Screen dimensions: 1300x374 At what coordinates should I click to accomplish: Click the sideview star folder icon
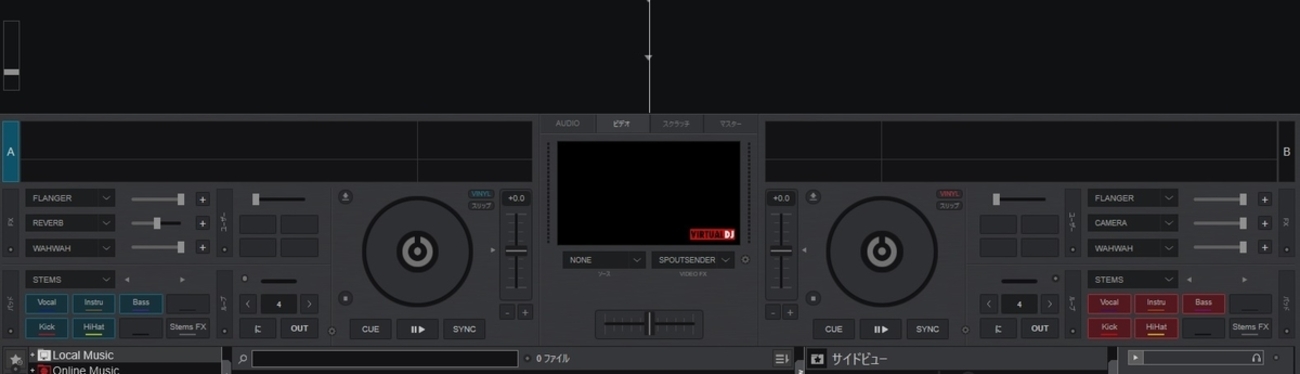(x=817, y=358)
